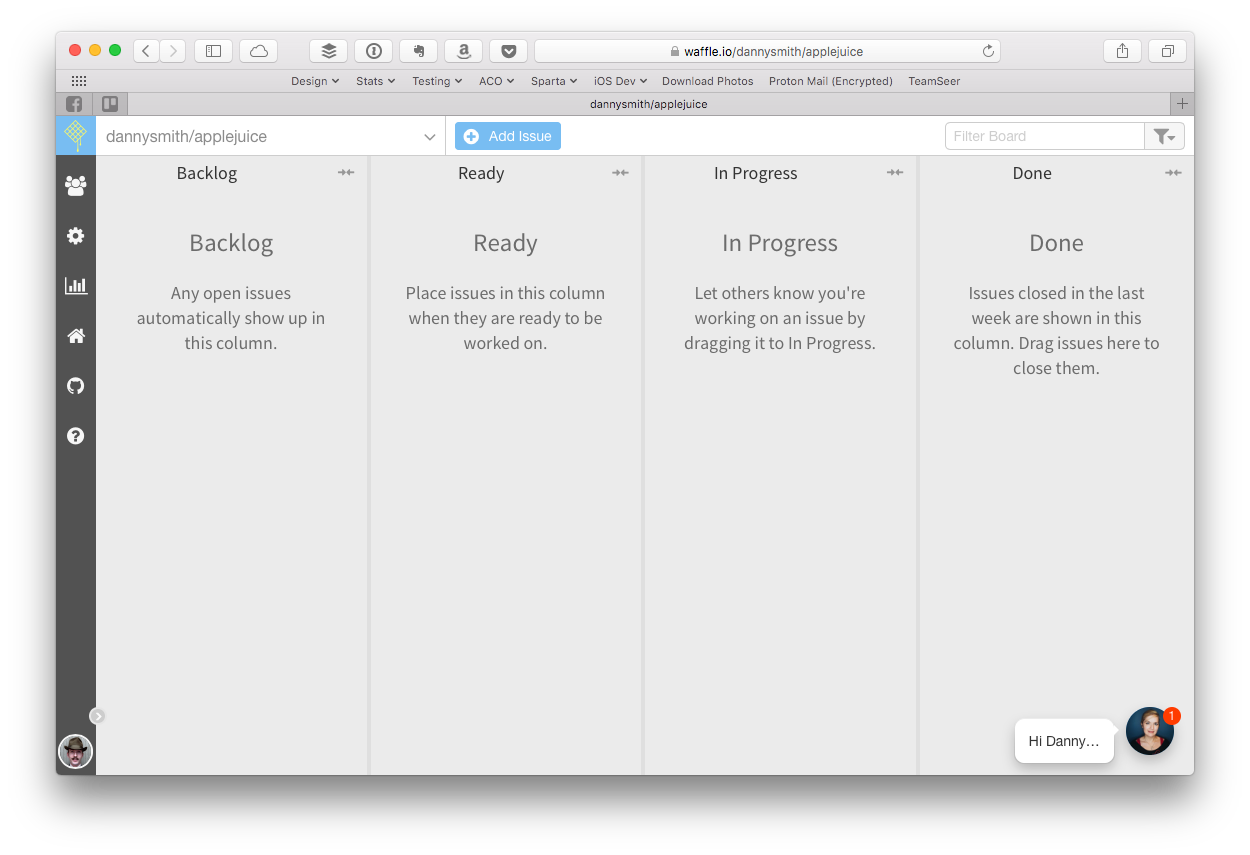Screen dimensions: 1250x855
Task: Switch to the Trello pinned tab
Action: click(x=110, y=104)
